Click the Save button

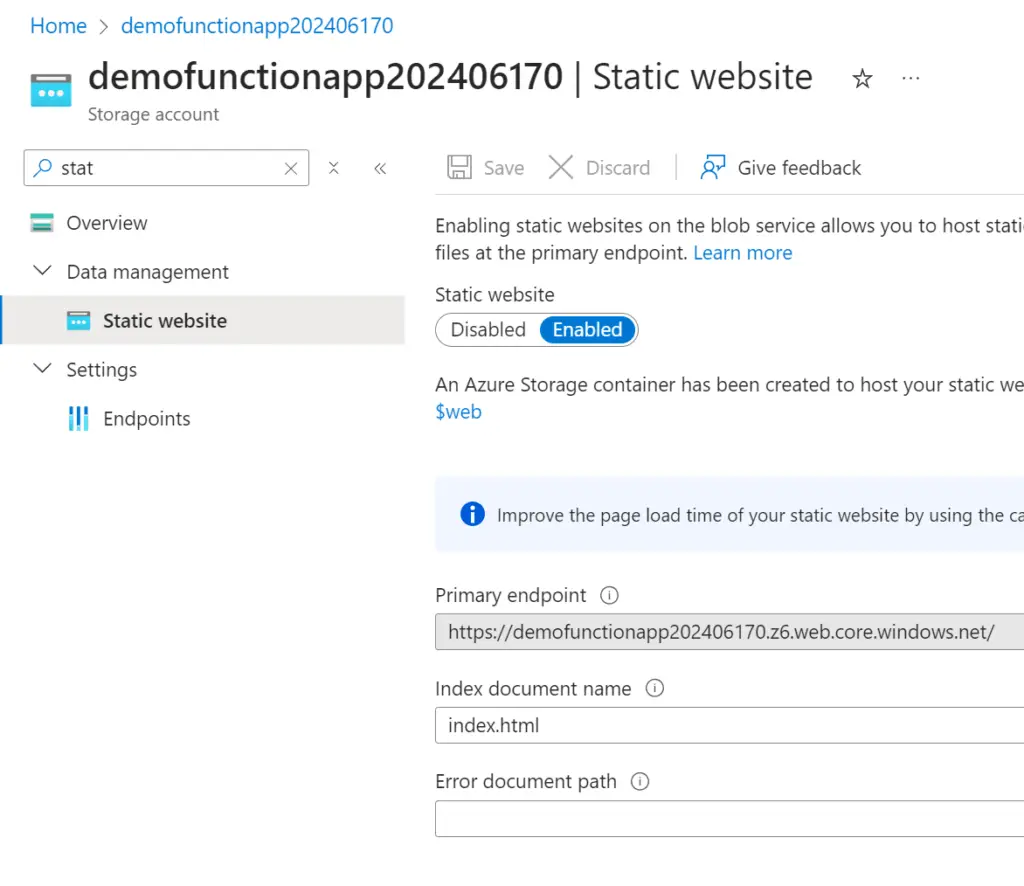click(486, 168)
